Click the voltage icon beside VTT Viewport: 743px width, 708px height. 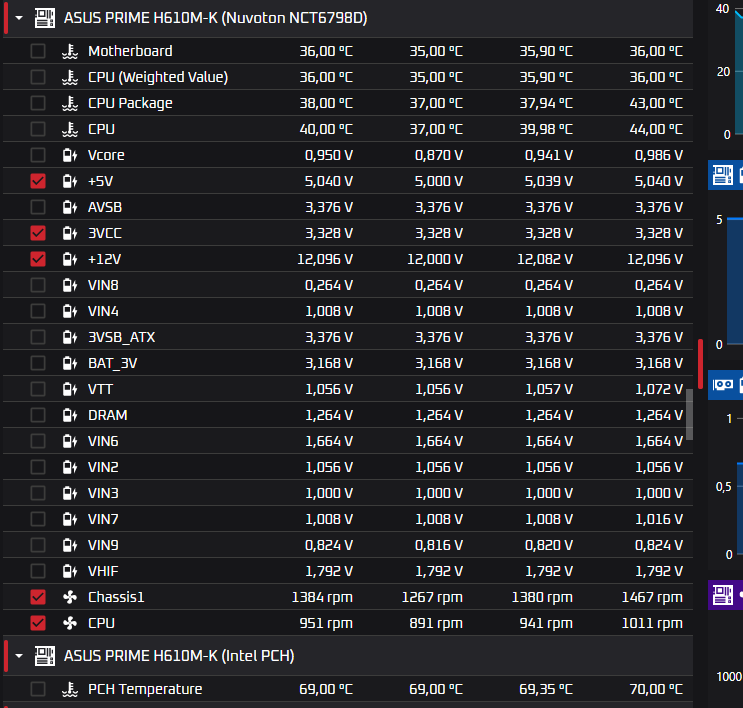[70, 389]
